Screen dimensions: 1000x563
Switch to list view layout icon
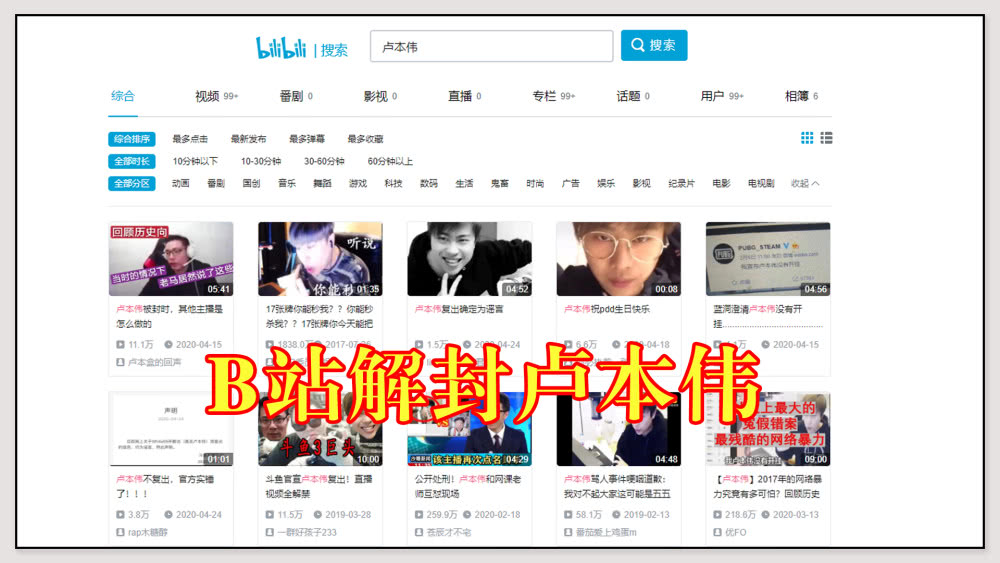[827, 138]
